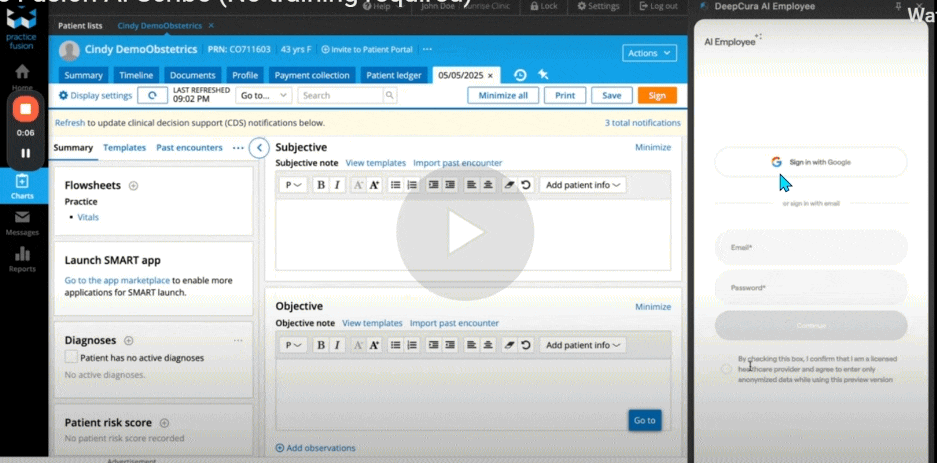Add a diagnosis with the plus icon
Viewport: 937px width, 463px height.
(128, 341)
